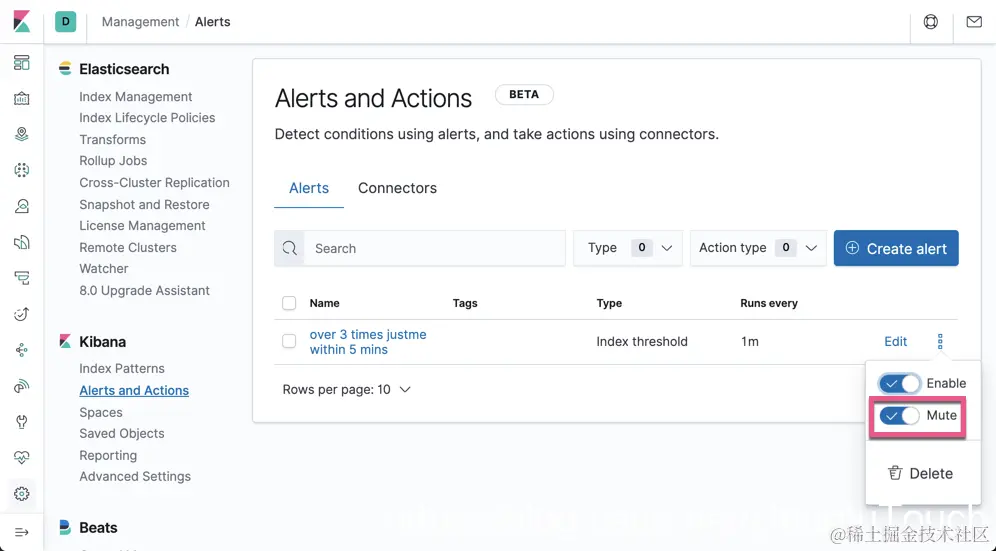Focus the alerts Search field
This screenshot has width=996, height=551.
[434, 248]
